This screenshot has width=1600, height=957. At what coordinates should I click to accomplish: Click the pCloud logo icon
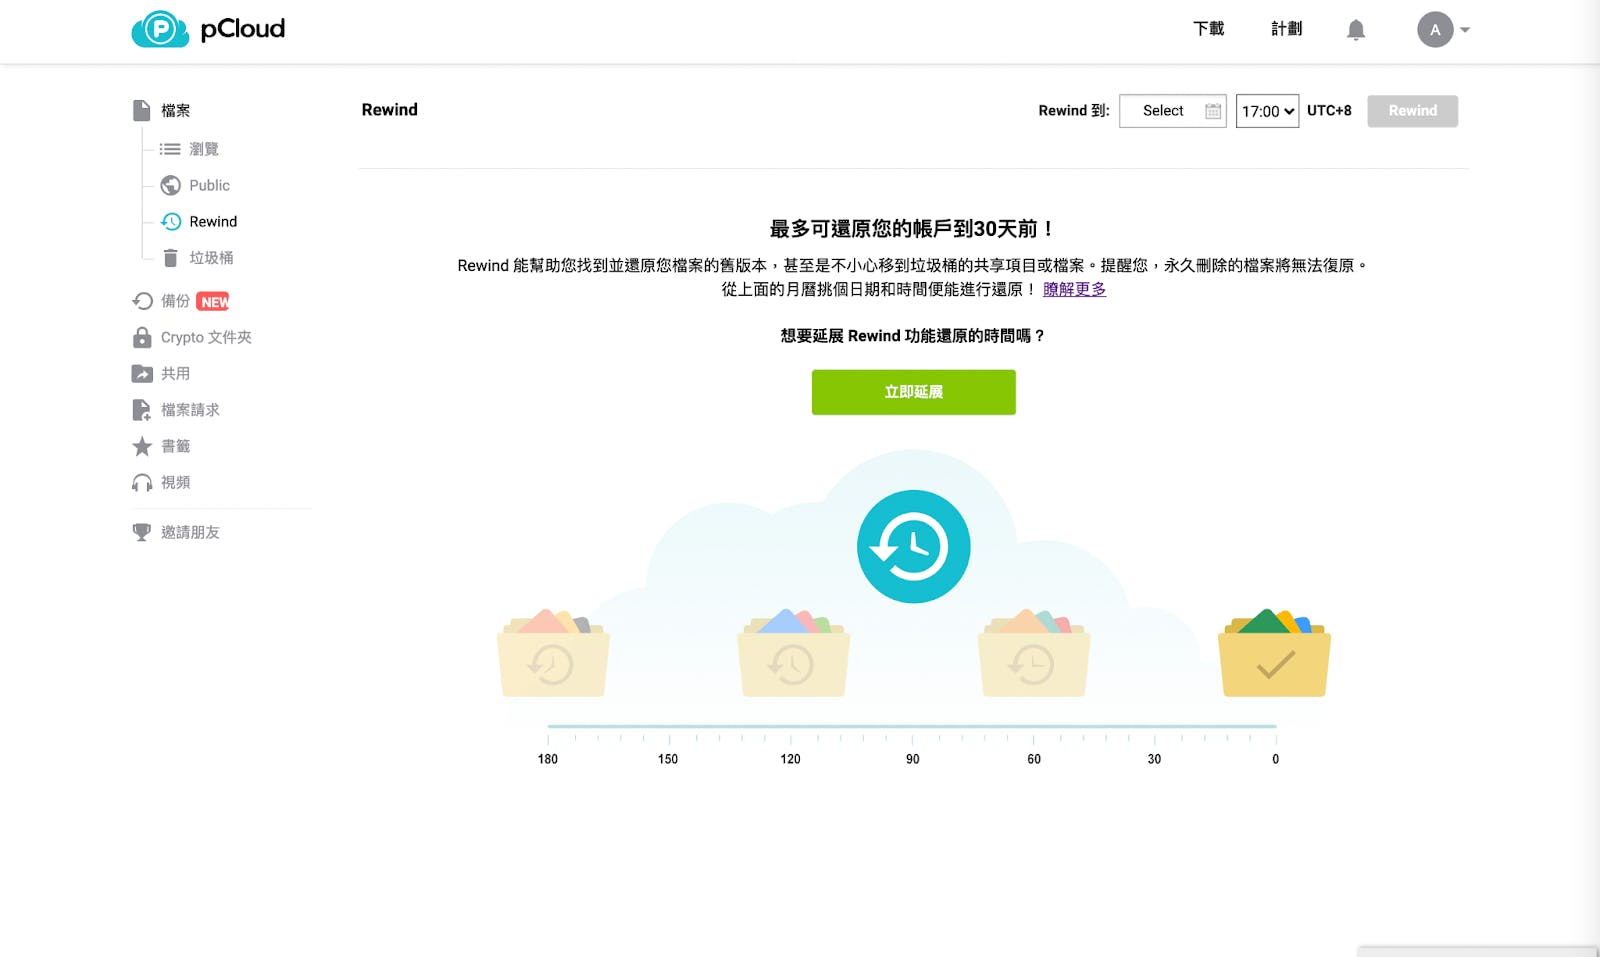coord(160,29)
